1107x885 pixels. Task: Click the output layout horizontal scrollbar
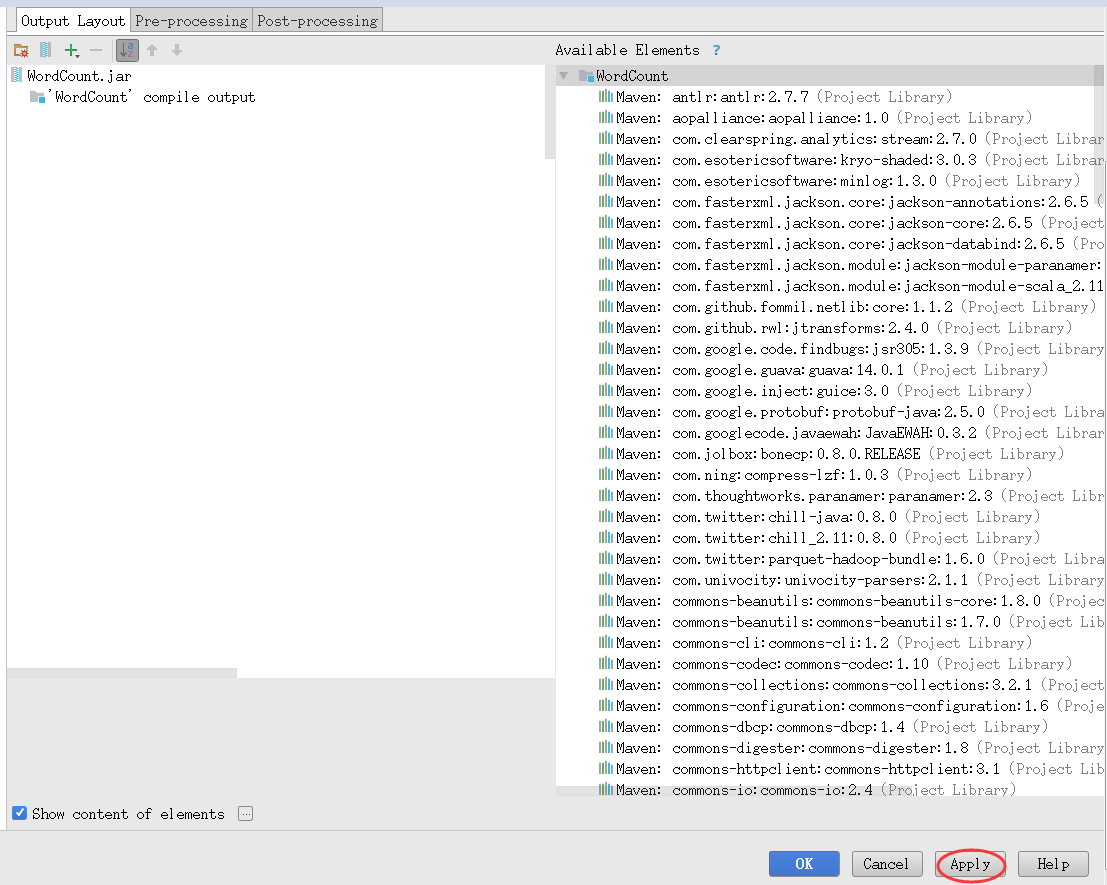(x=122, y=673)
